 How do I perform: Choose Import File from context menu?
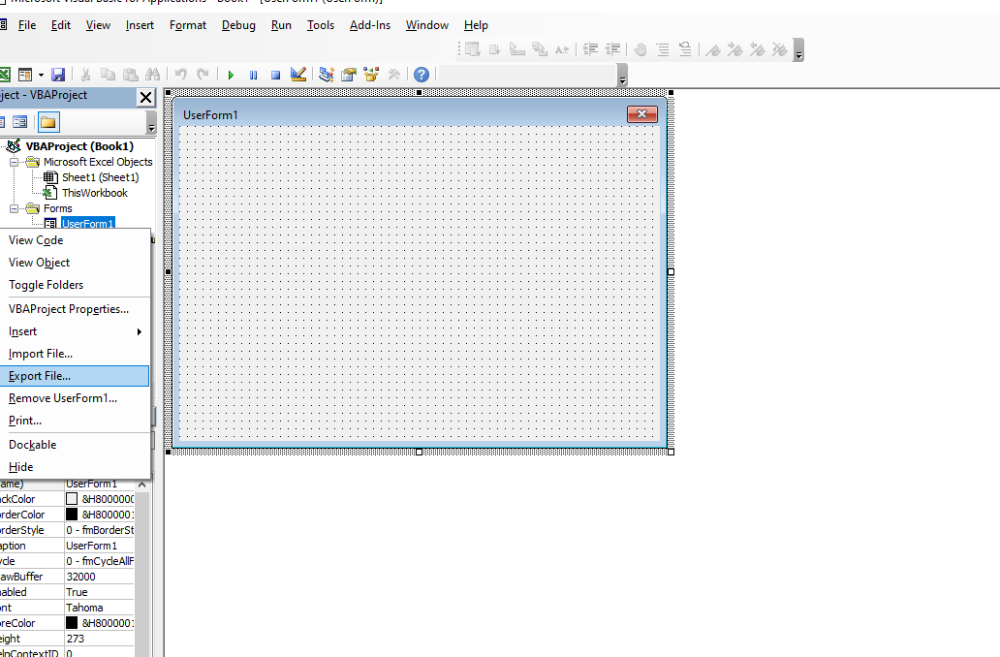tap(75, 354)
